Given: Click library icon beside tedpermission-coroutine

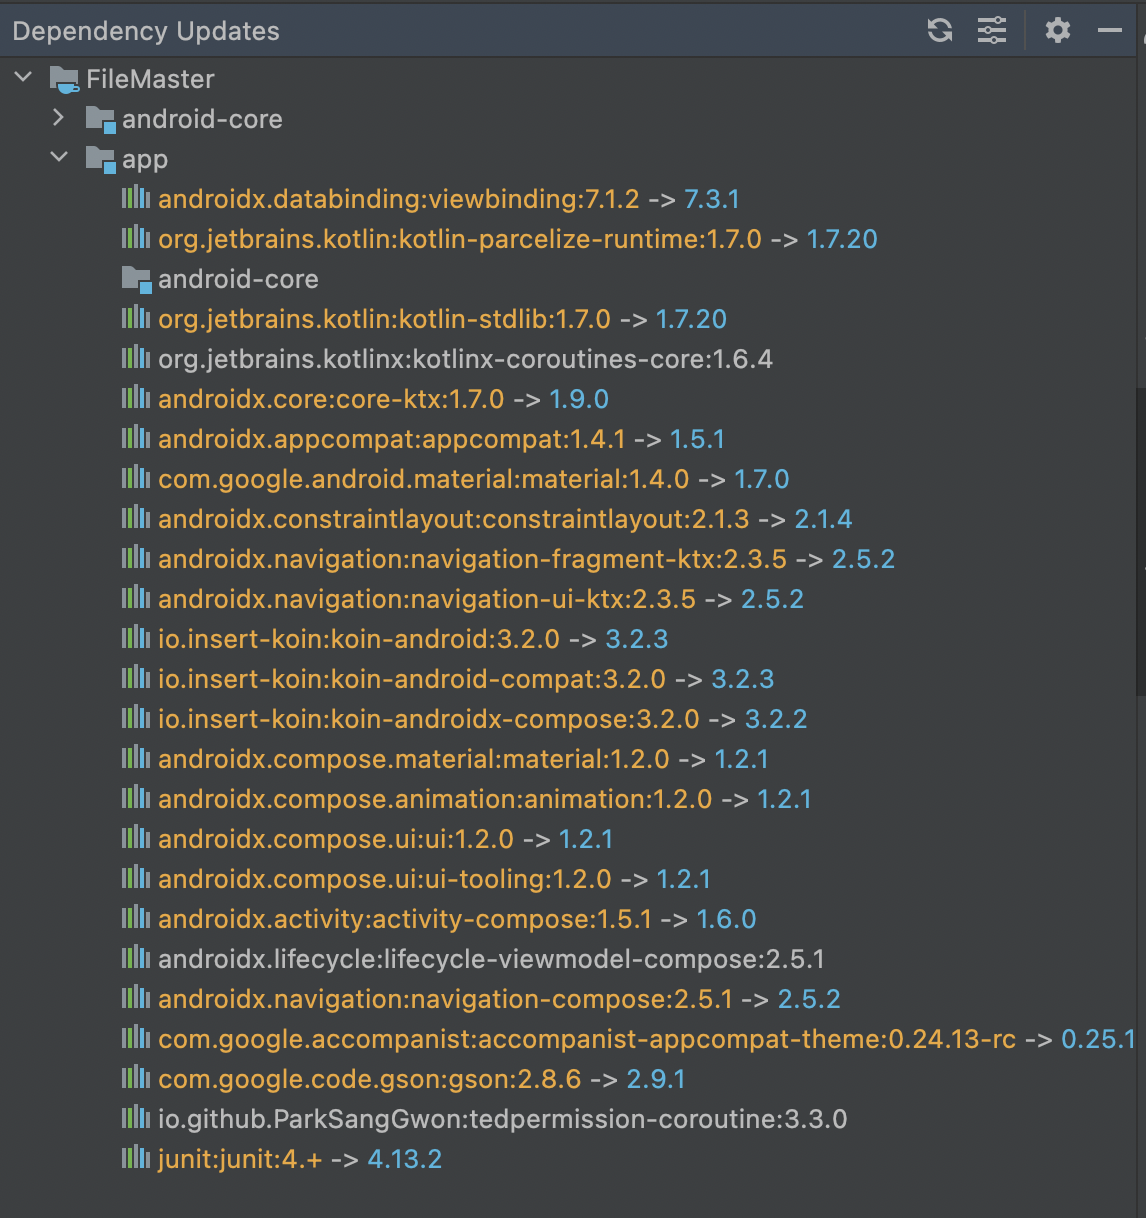Looking at the screenshot, I should (x=136, y=1118).
